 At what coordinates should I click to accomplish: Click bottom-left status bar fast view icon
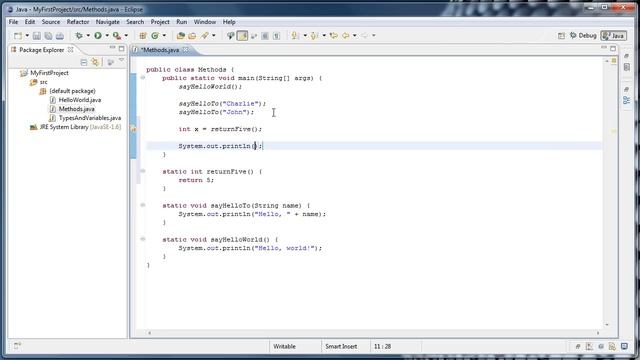(17, 346)
